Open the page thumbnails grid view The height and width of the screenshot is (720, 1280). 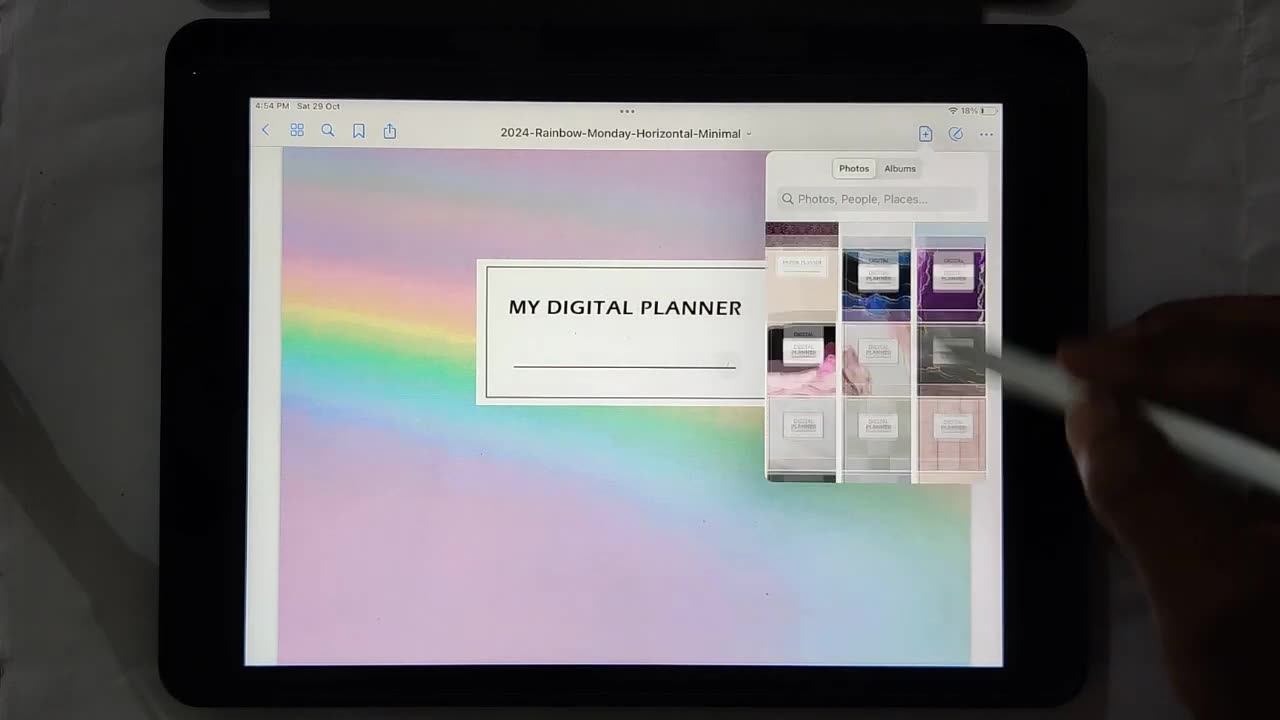[297, 130]
